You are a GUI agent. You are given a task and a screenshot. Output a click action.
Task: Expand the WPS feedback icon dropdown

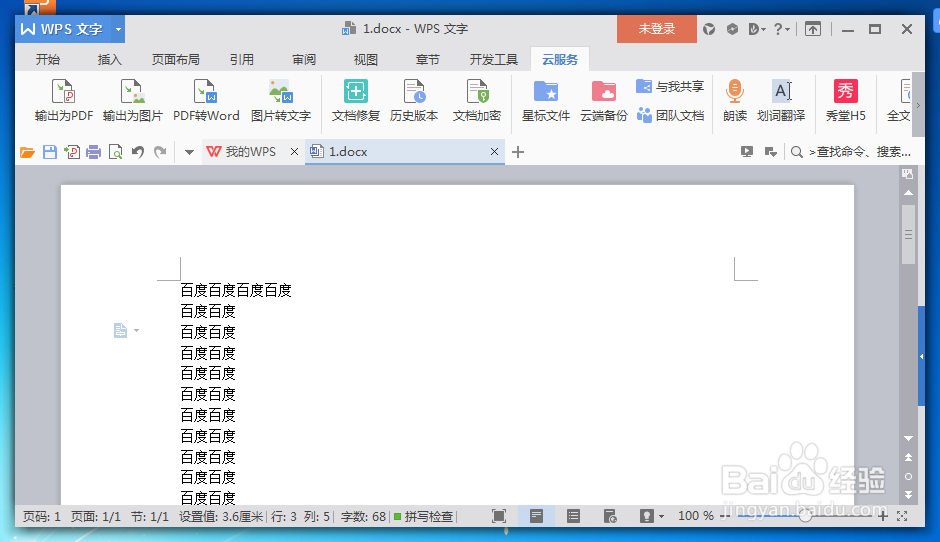tap(757, 29)
